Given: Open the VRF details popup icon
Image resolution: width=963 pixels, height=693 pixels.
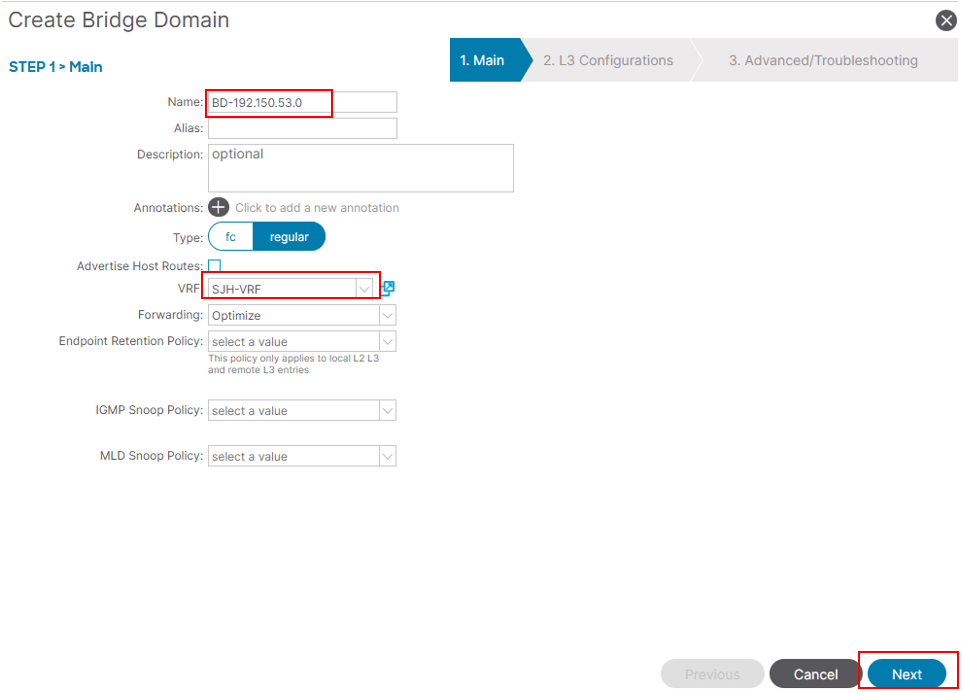Looking at the screenshot, I should (388, 288).
